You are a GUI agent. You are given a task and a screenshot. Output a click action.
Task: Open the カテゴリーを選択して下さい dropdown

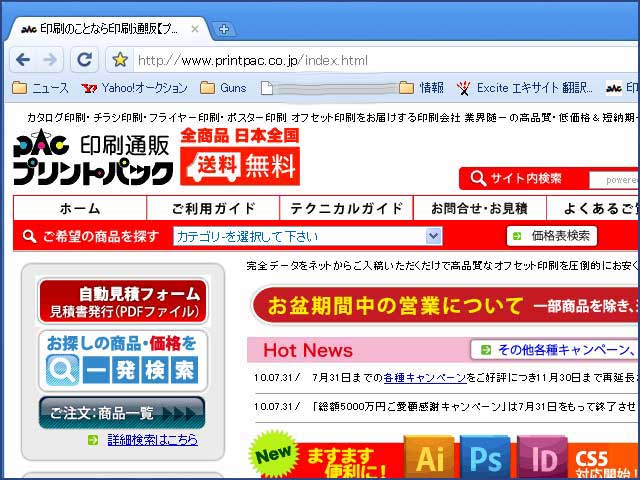[x=307, y=236]
